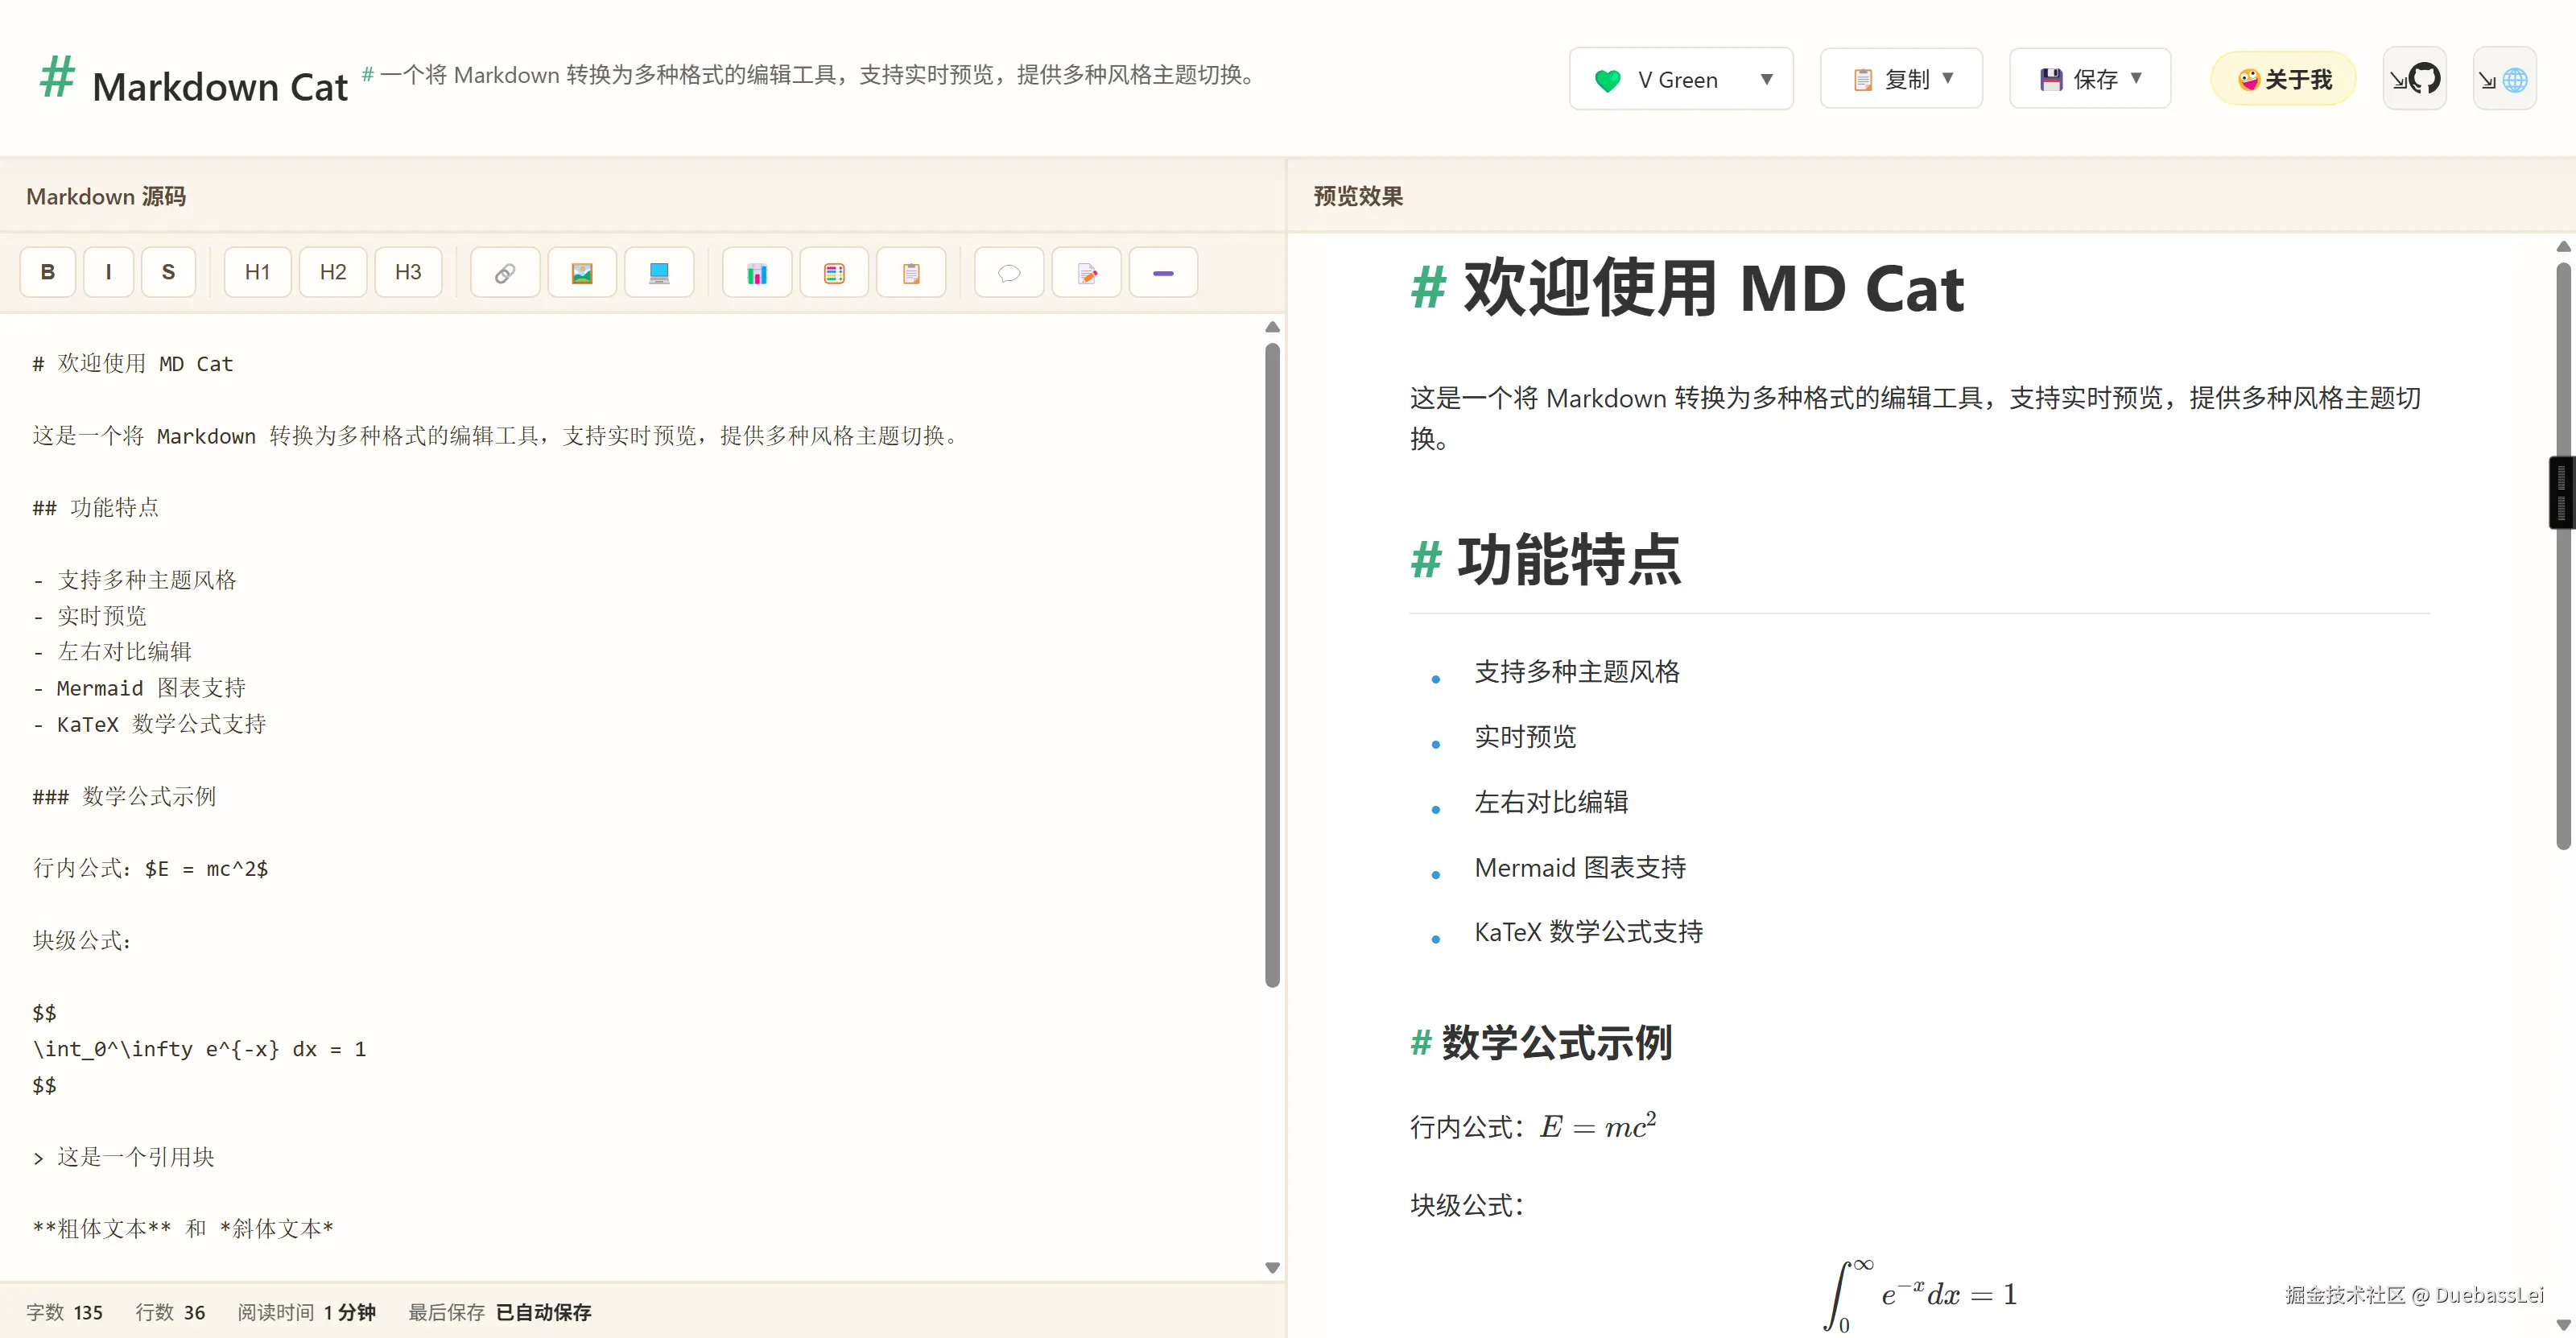This screenshot has width=2576, height=1338.
Task: Click the clipboard list toolbar icon
Action: [911, 273]
